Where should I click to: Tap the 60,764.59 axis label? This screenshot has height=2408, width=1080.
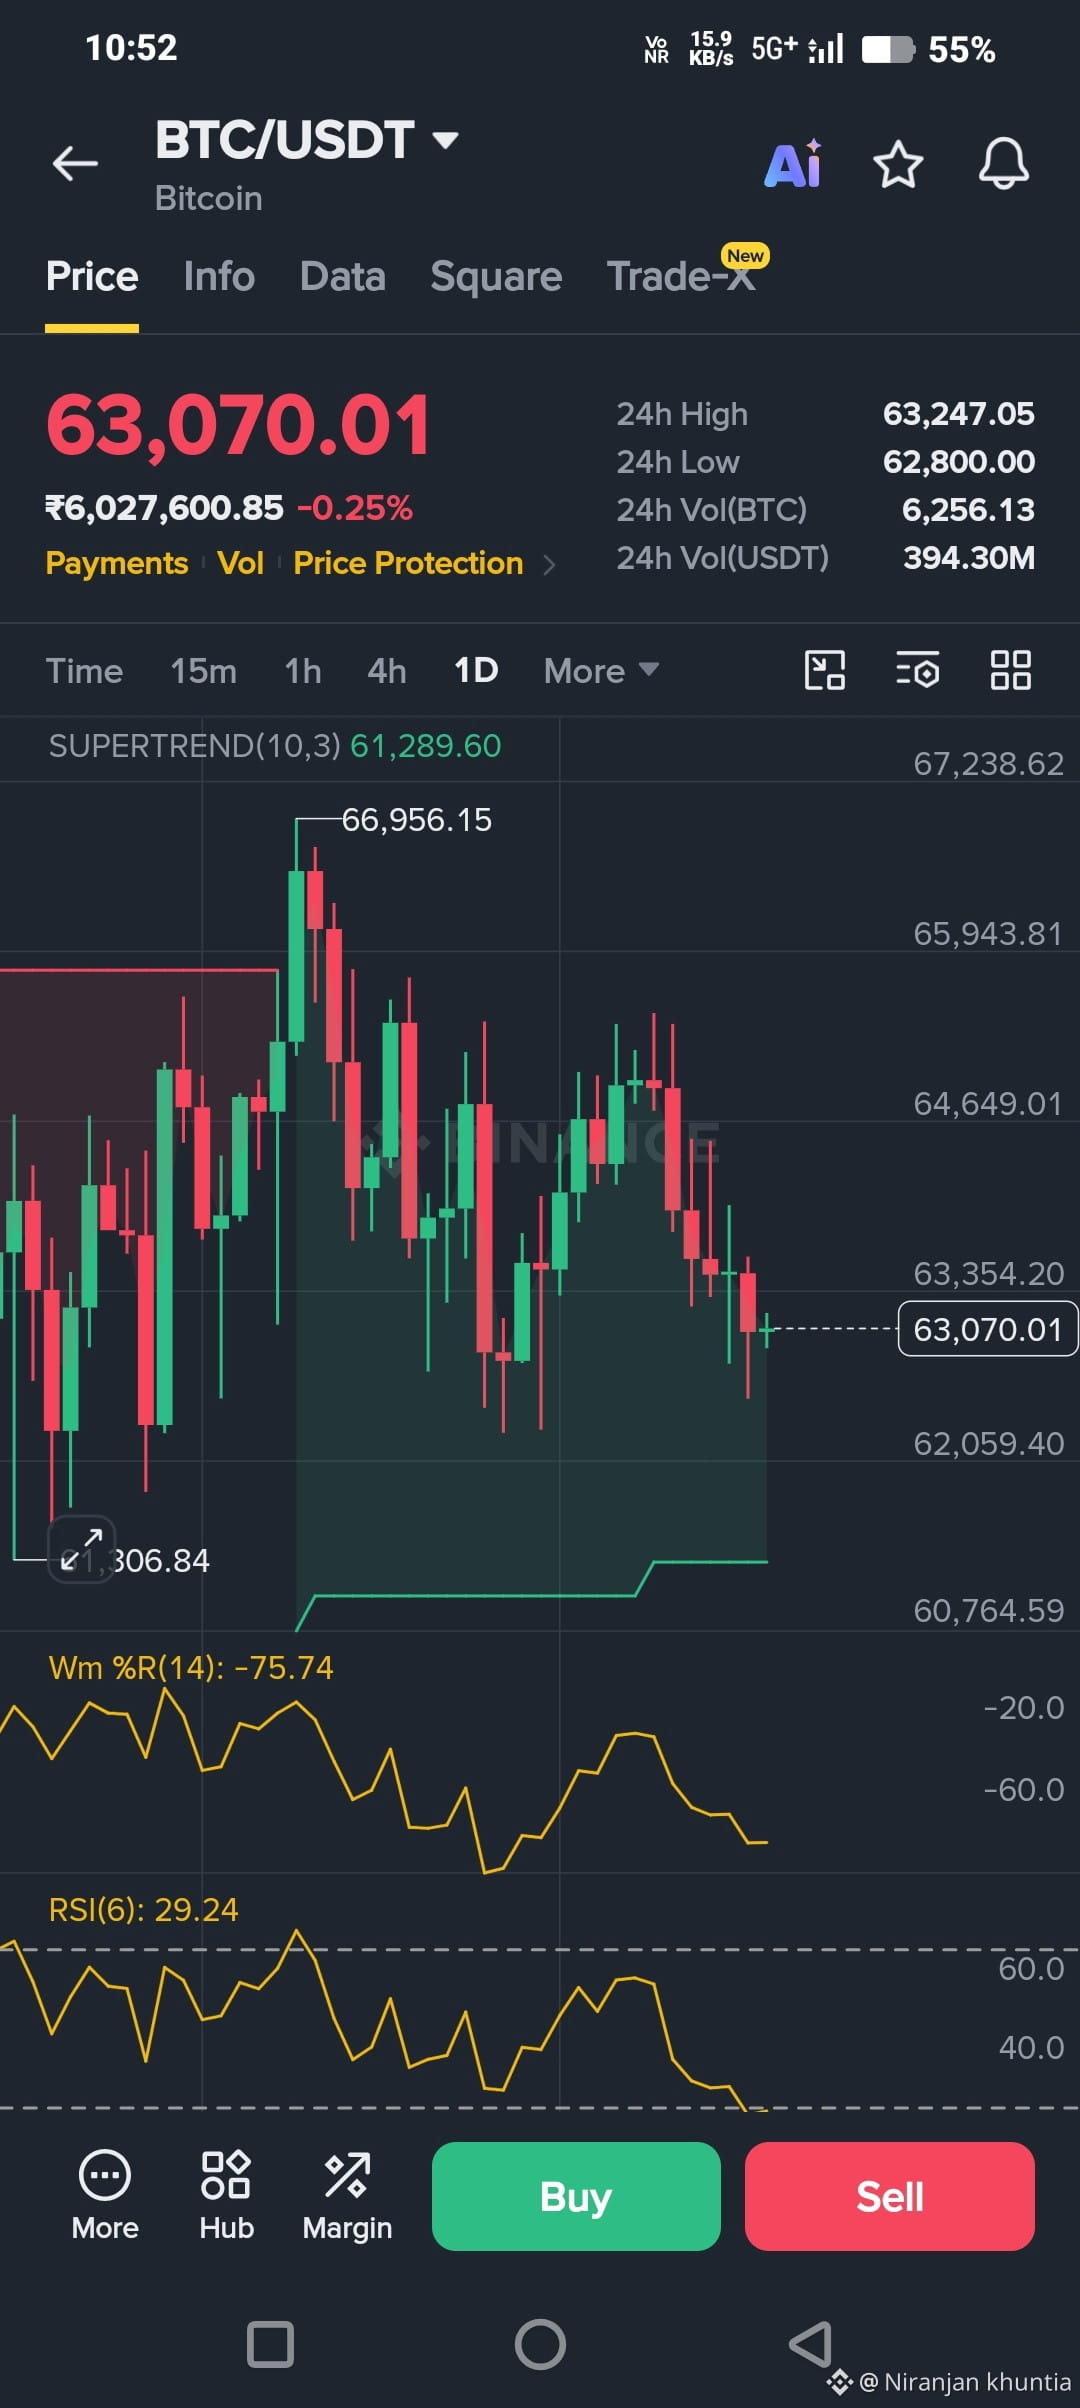click(988, 1611)
